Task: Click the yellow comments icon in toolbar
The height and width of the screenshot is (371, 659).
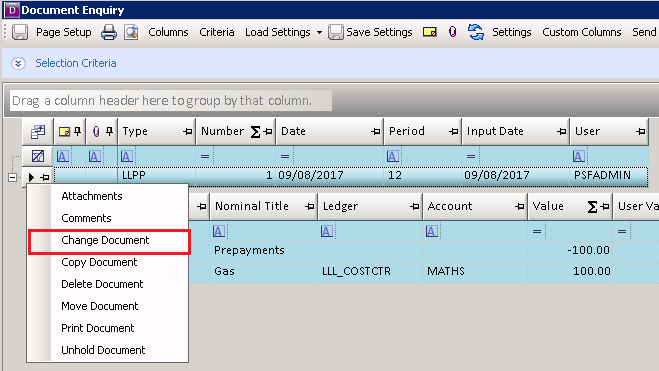Action: 430,32
